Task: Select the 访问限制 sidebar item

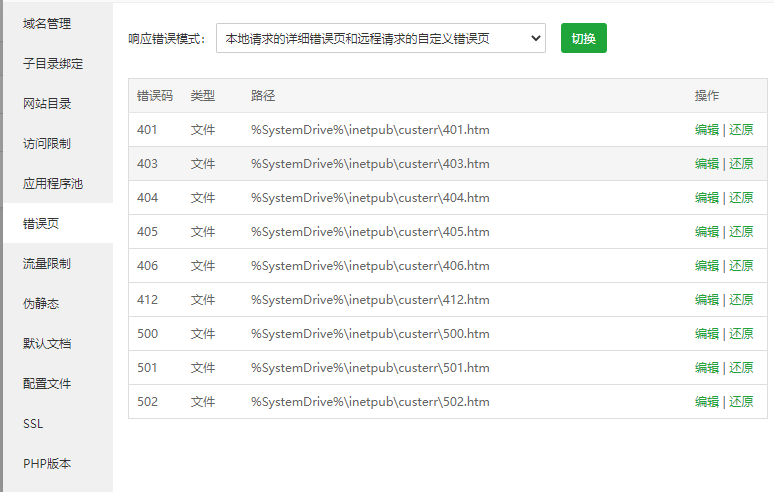Action: 47,143
